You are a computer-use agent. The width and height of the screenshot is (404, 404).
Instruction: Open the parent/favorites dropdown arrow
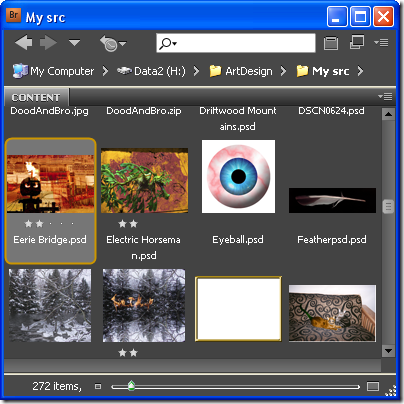click(74, 43)
